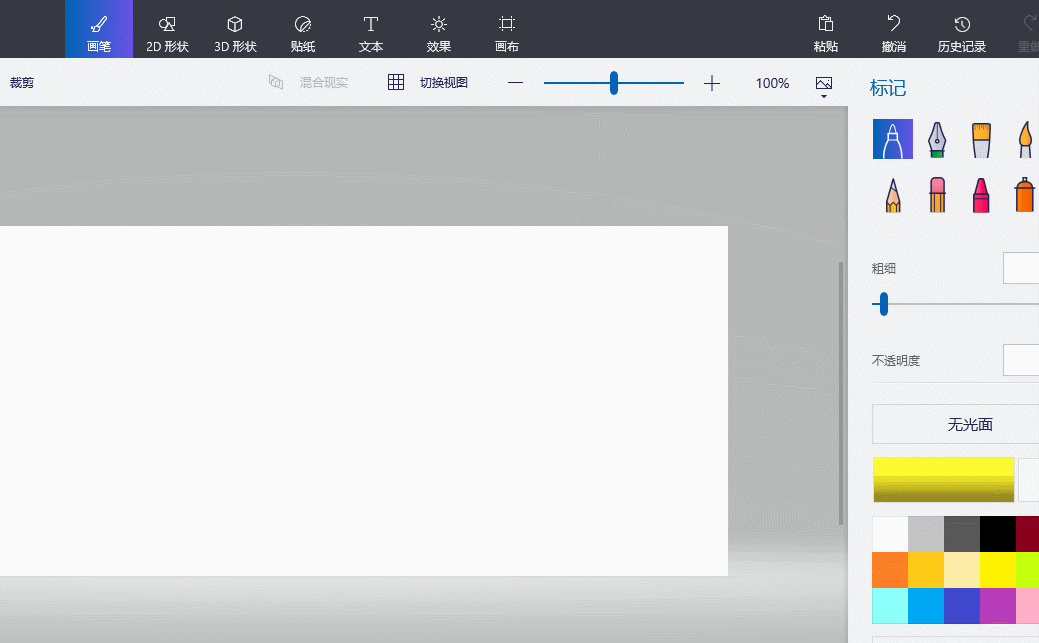Screen dimensions: 1039x643
Task: Choose the Crayon tool
Action: coord(981,195)
